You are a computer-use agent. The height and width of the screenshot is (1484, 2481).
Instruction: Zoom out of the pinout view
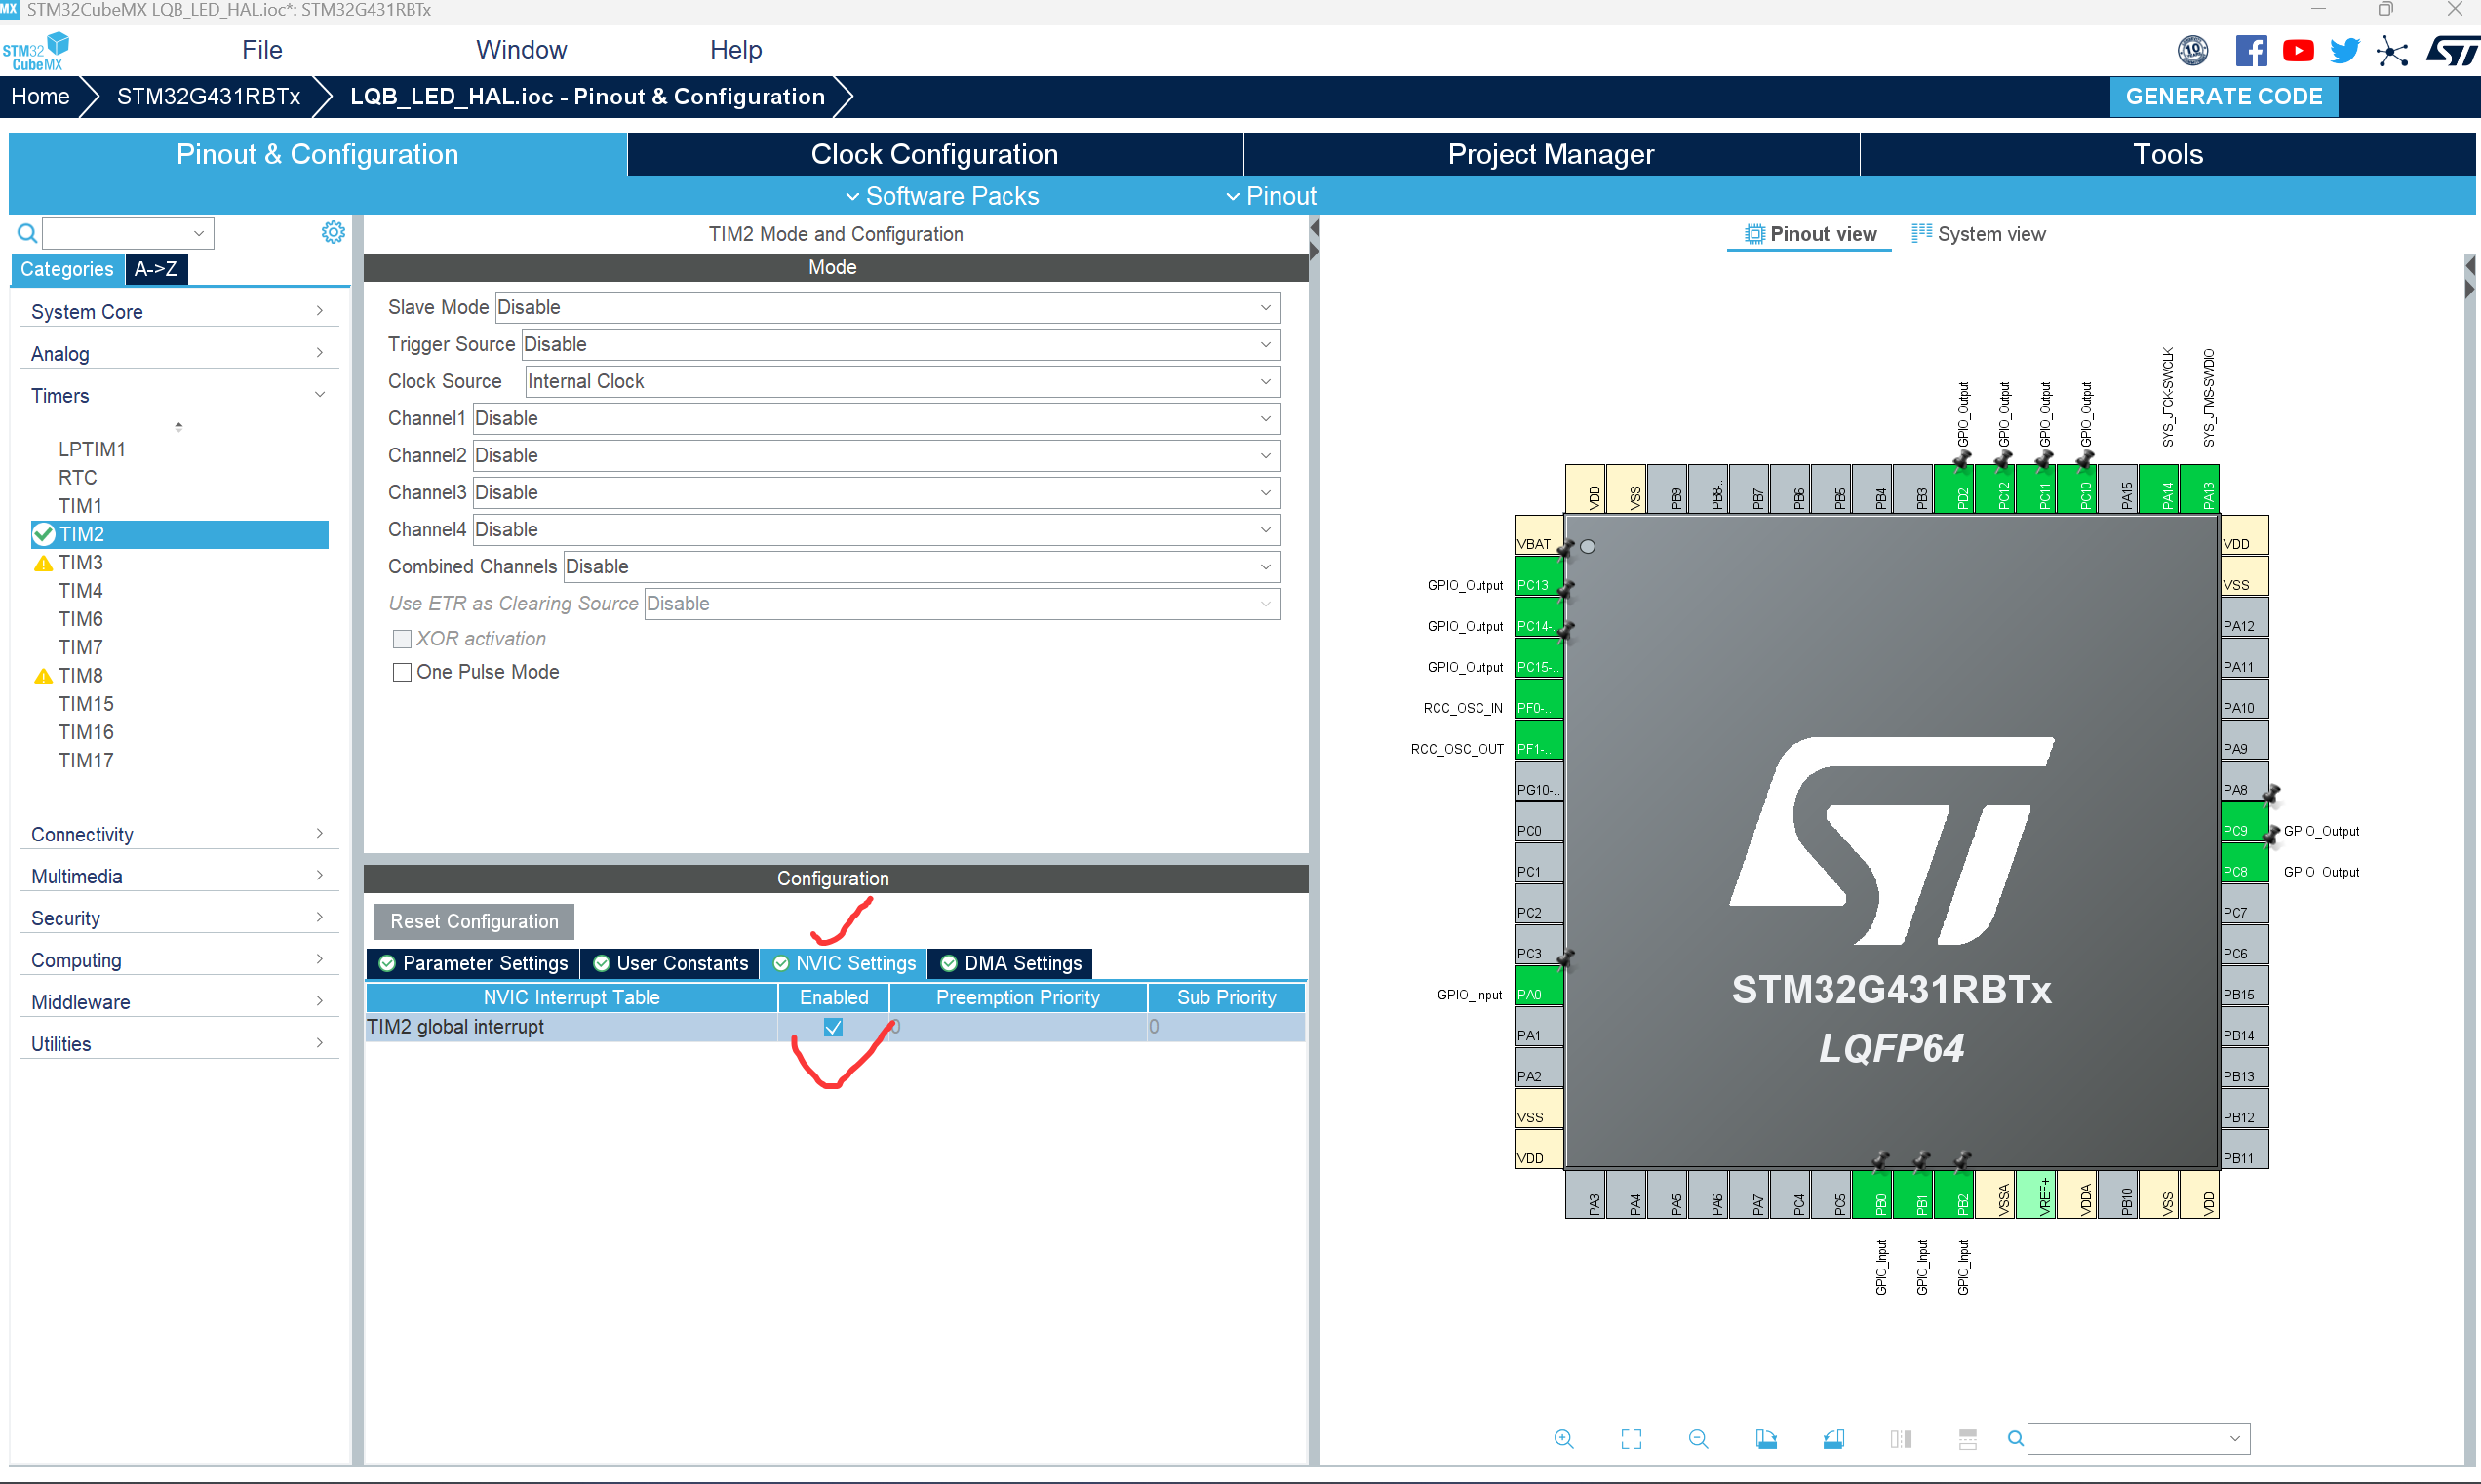point(1697,1438)
